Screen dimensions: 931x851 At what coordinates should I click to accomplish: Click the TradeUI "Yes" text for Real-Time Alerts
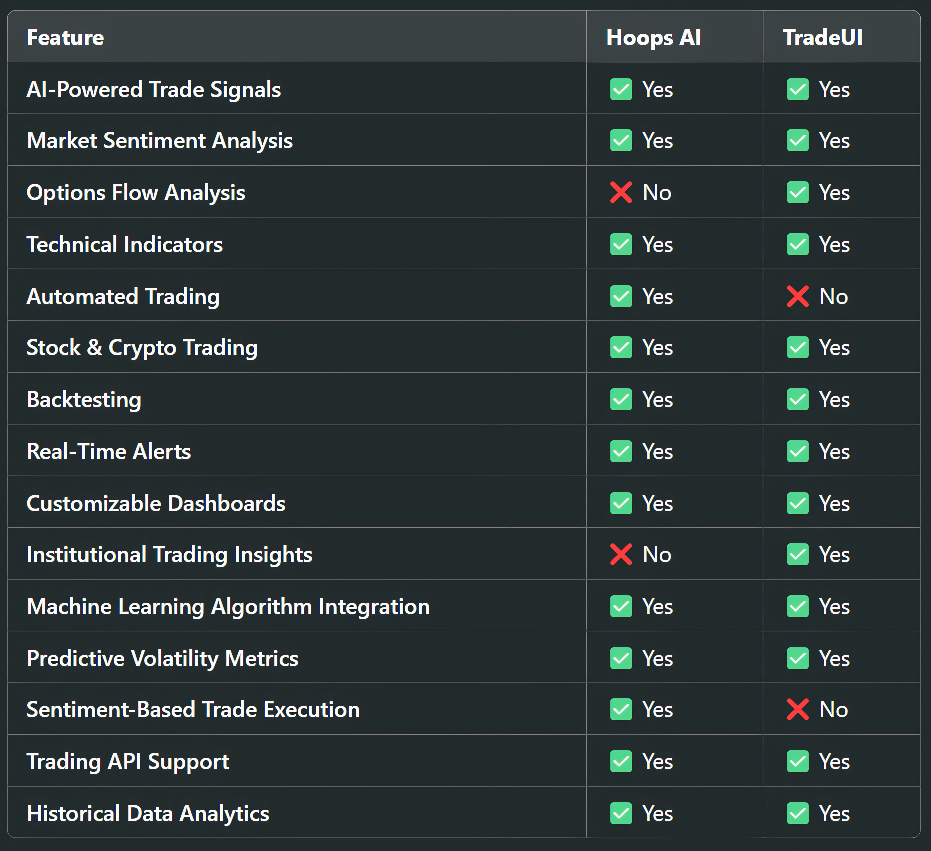[x=834, y=452]
